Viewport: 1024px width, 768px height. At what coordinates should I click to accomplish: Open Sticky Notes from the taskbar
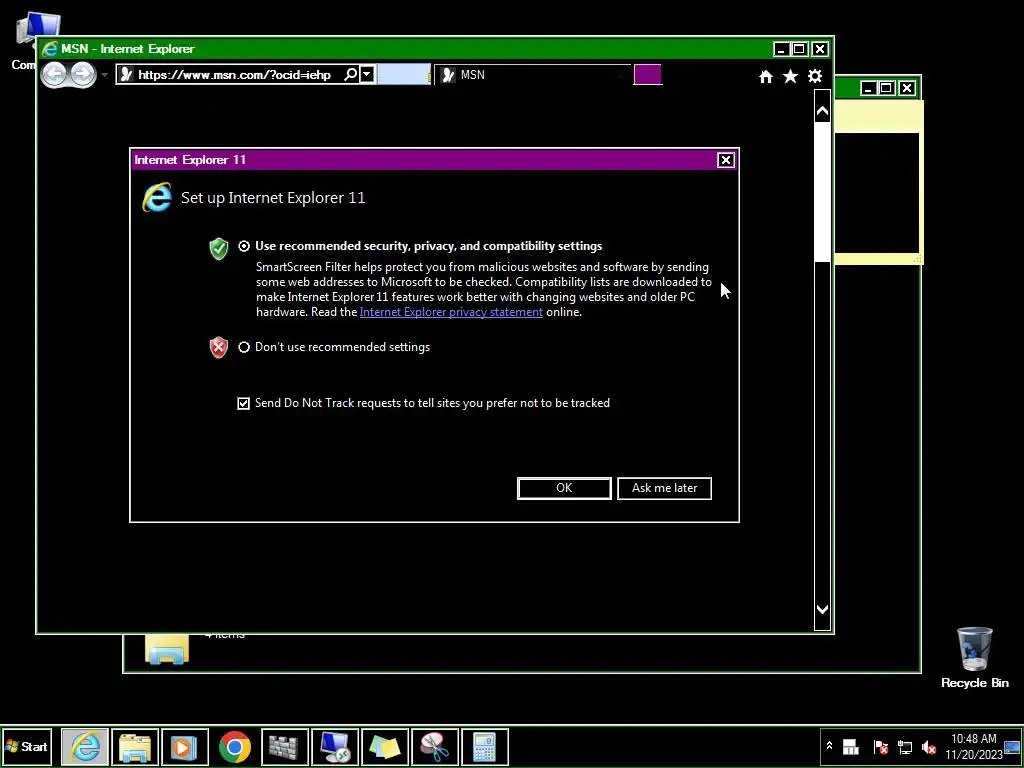(x=385, y=747)
